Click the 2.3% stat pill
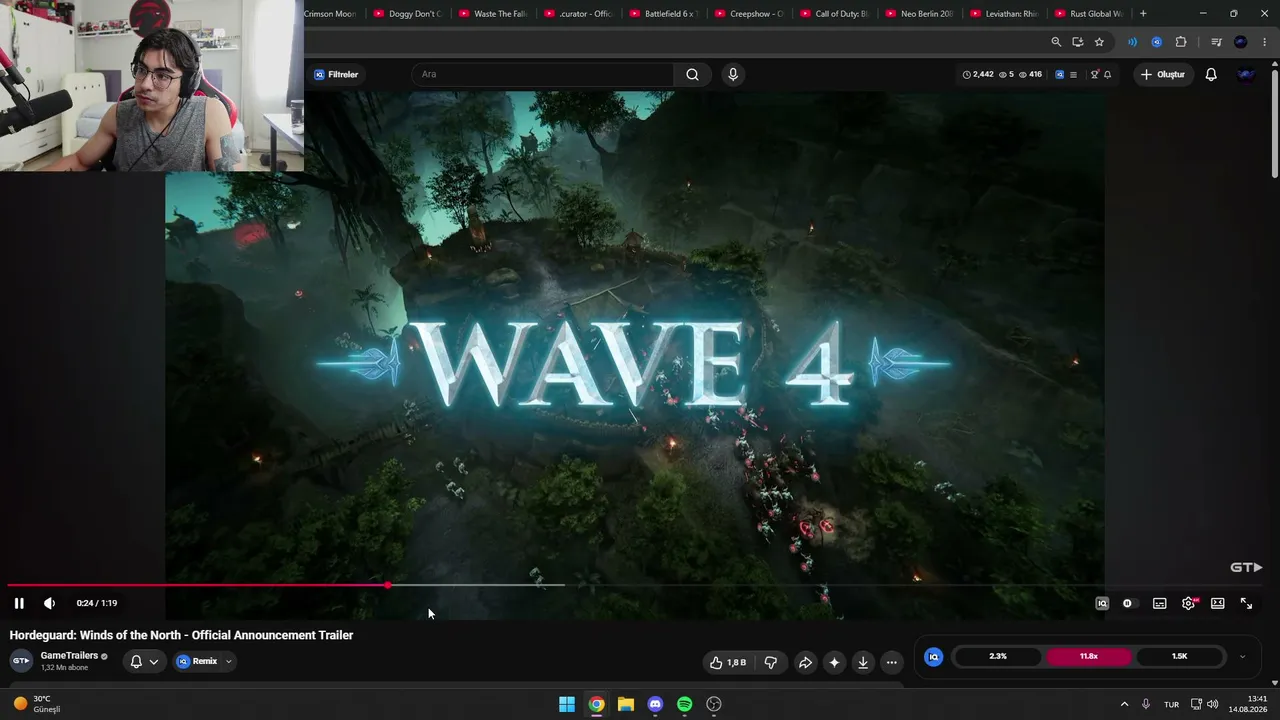The width and height of the screenshot is (1280, 720). point(998,656)
